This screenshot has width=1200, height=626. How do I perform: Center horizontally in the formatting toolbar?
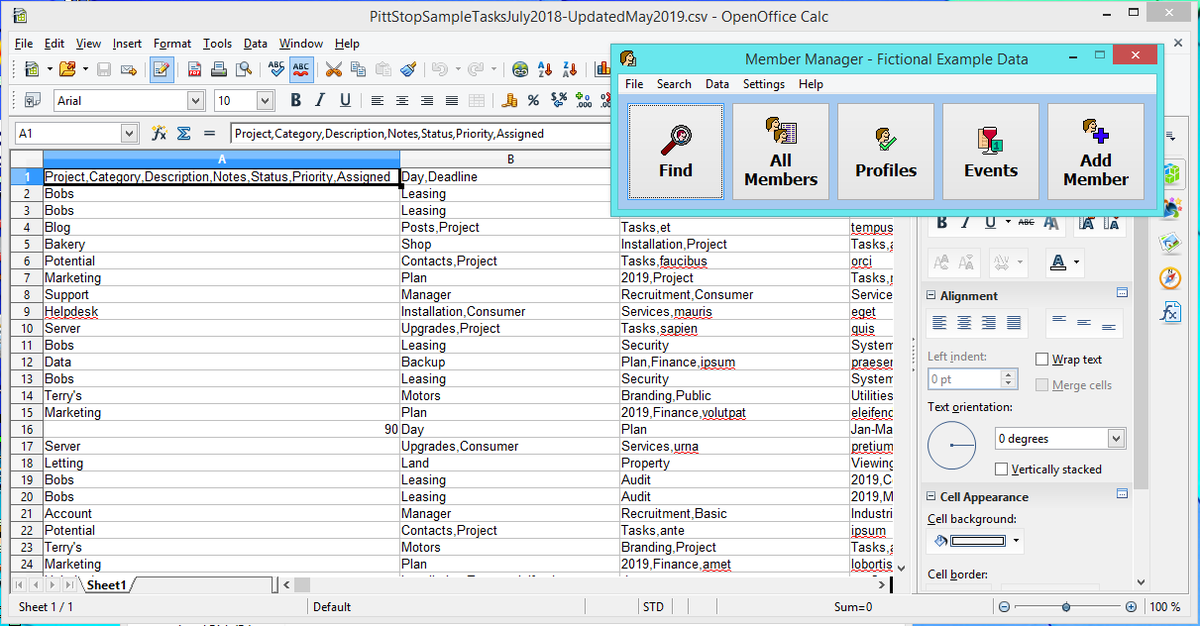click(x=402, y=100)
